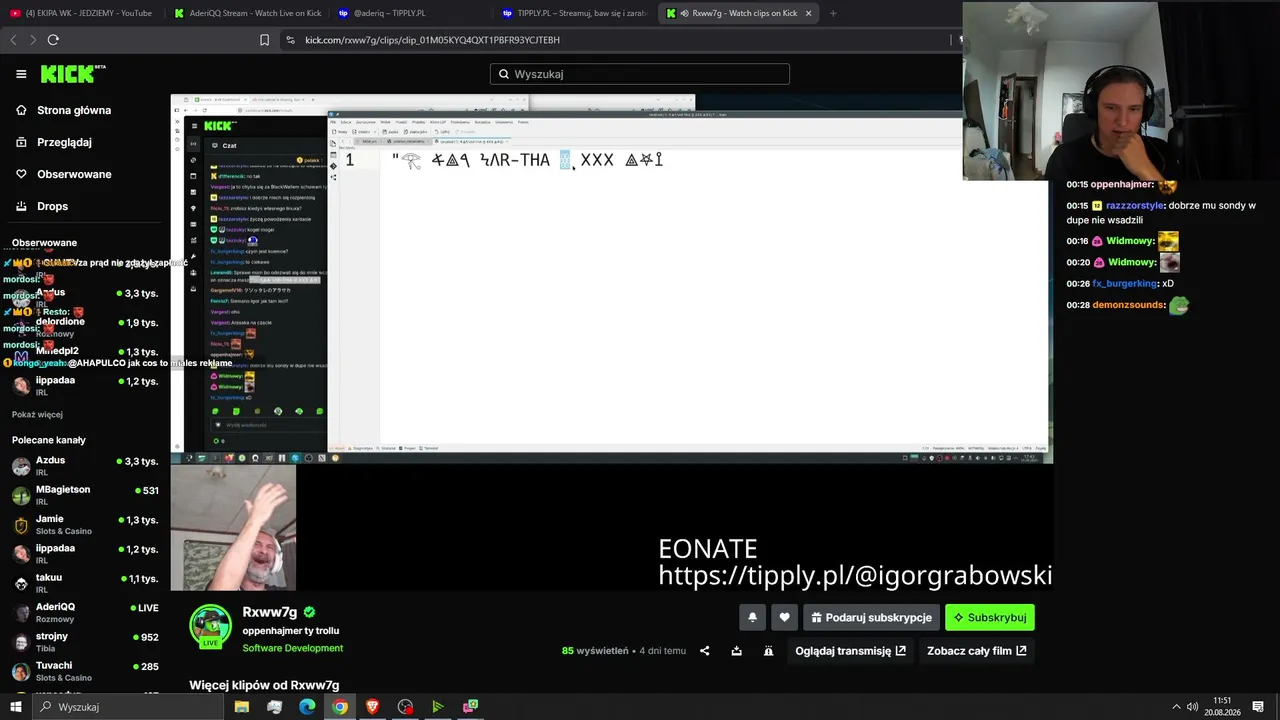Image resolution: width=1280 pixels, height=720 pixels.
Task: Focus the Kick Wyszukaj search field
Action: [640, 74]
